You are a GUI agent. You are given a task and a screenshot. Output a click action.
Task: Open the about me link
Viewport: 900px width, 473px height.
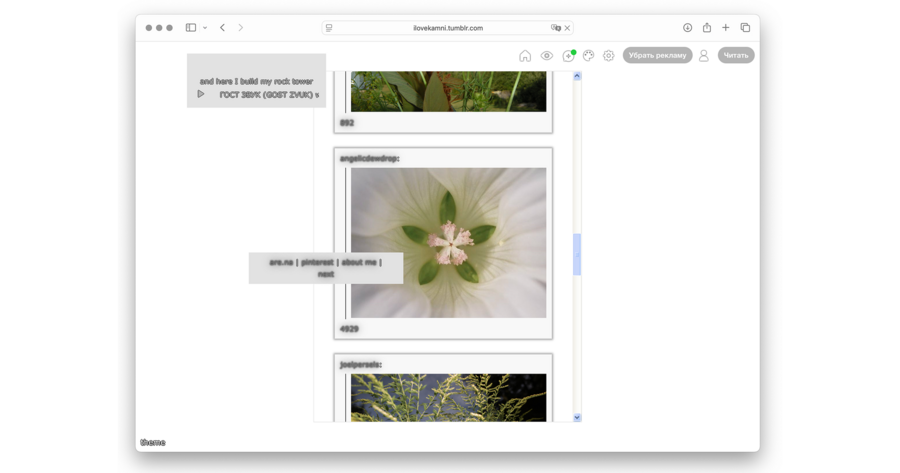pyautogui.click(x=359, y=262)
